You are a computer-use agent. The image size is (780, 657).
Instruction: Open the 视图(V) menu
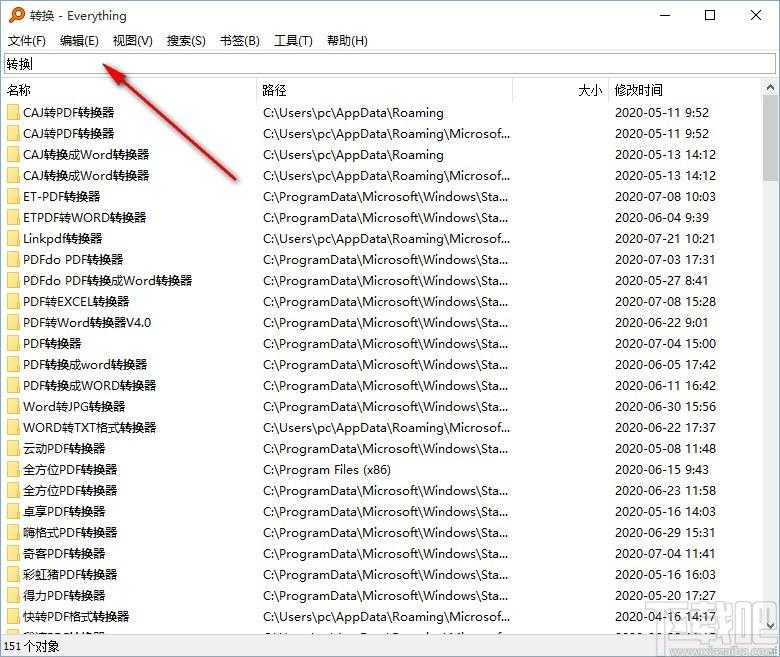tap(132, 41)
